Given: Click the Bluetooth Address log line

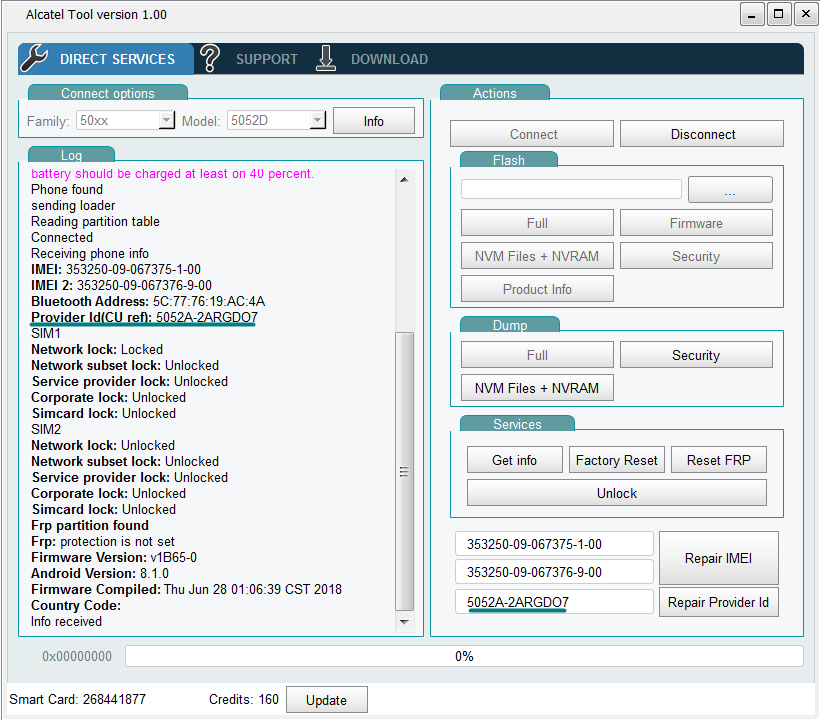Looking at the screenshot, I should [x=148, y=301].
